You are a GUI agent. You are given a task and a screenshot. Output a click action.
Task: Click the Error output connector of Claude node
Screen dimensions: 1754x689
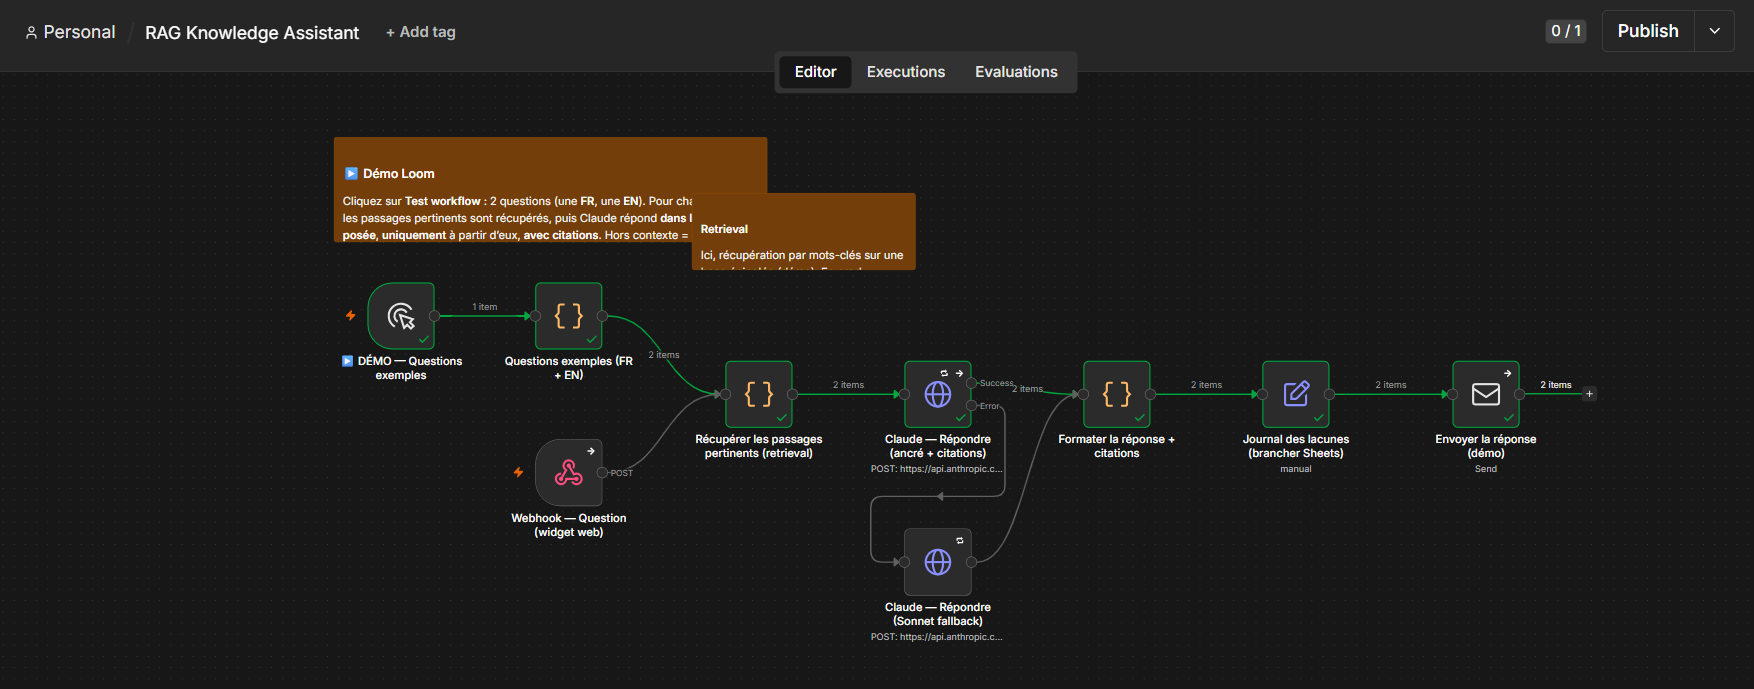971,406
